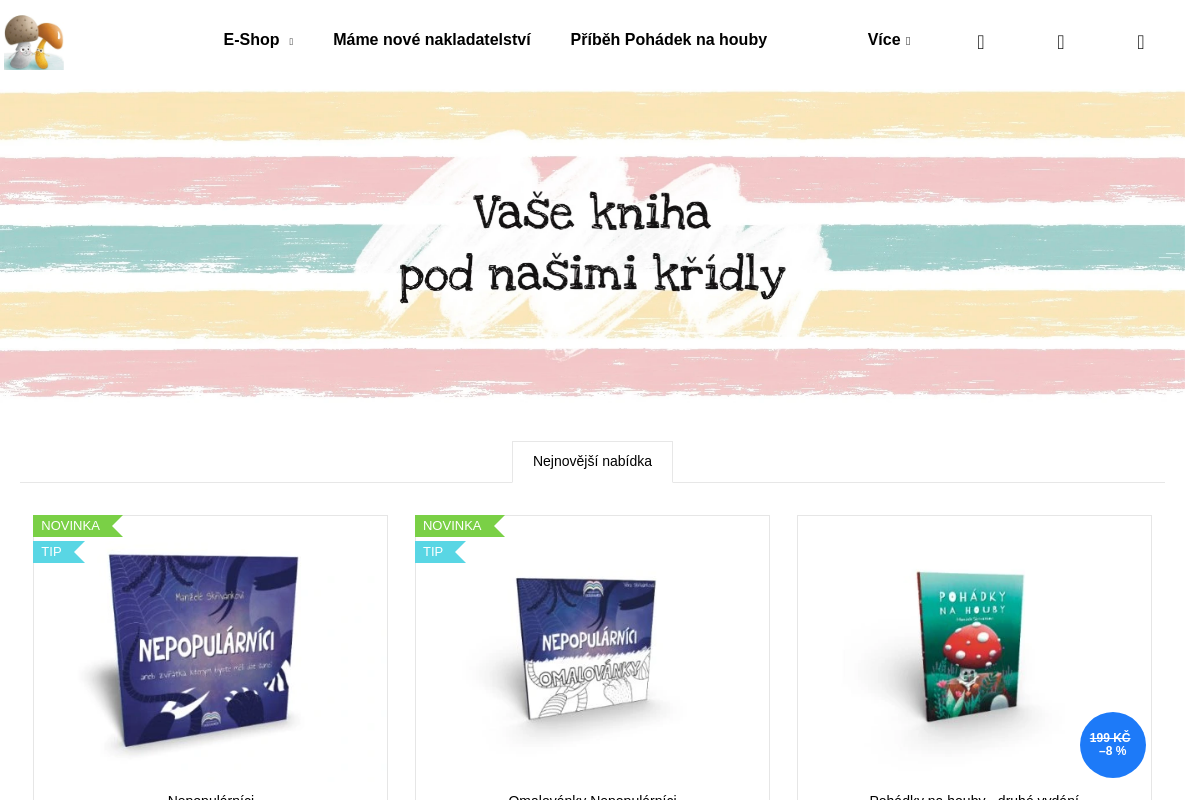This screenshot has height=800, width=1200.
Task: Open the Omalovánky Nepopulárníci title link
Action: click(x=592, y=797)
